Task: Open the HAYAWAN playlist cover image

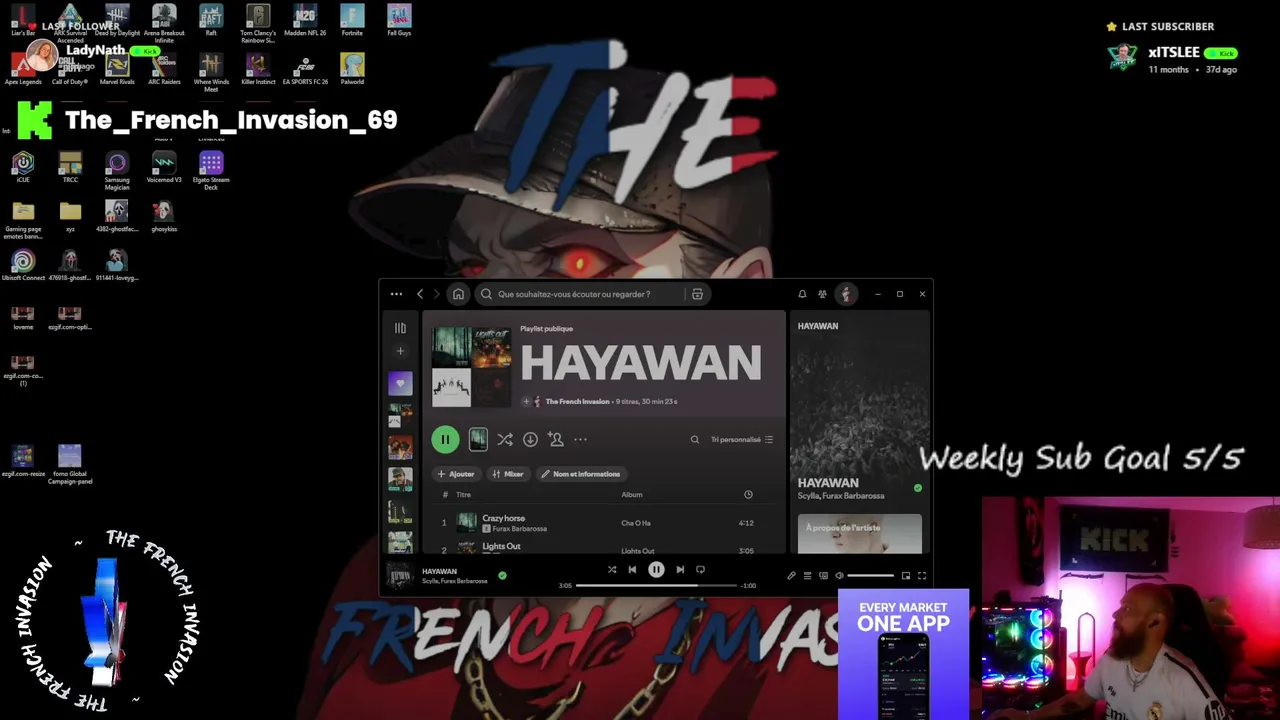Action: (471, 367)
